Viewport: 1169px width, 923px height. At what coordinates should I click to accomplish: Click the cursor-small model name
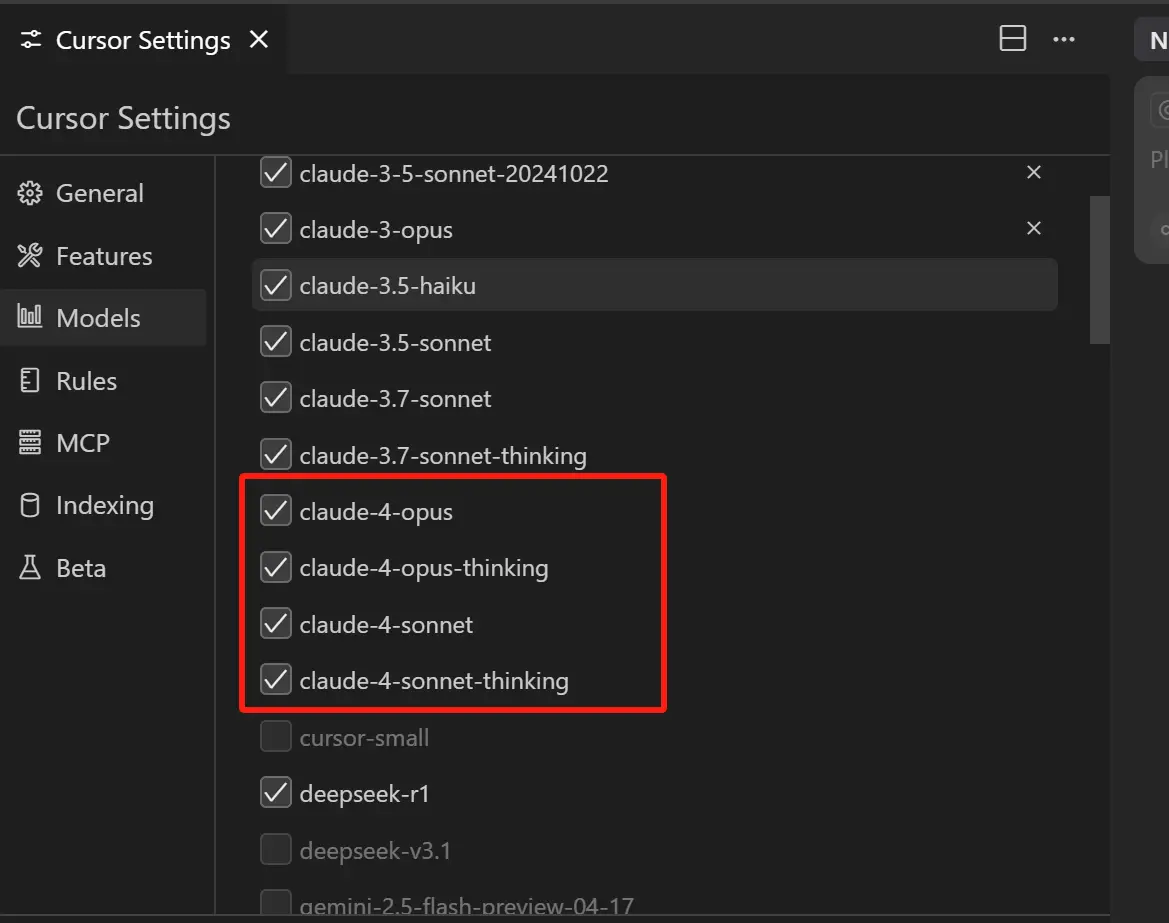[364, 738]
